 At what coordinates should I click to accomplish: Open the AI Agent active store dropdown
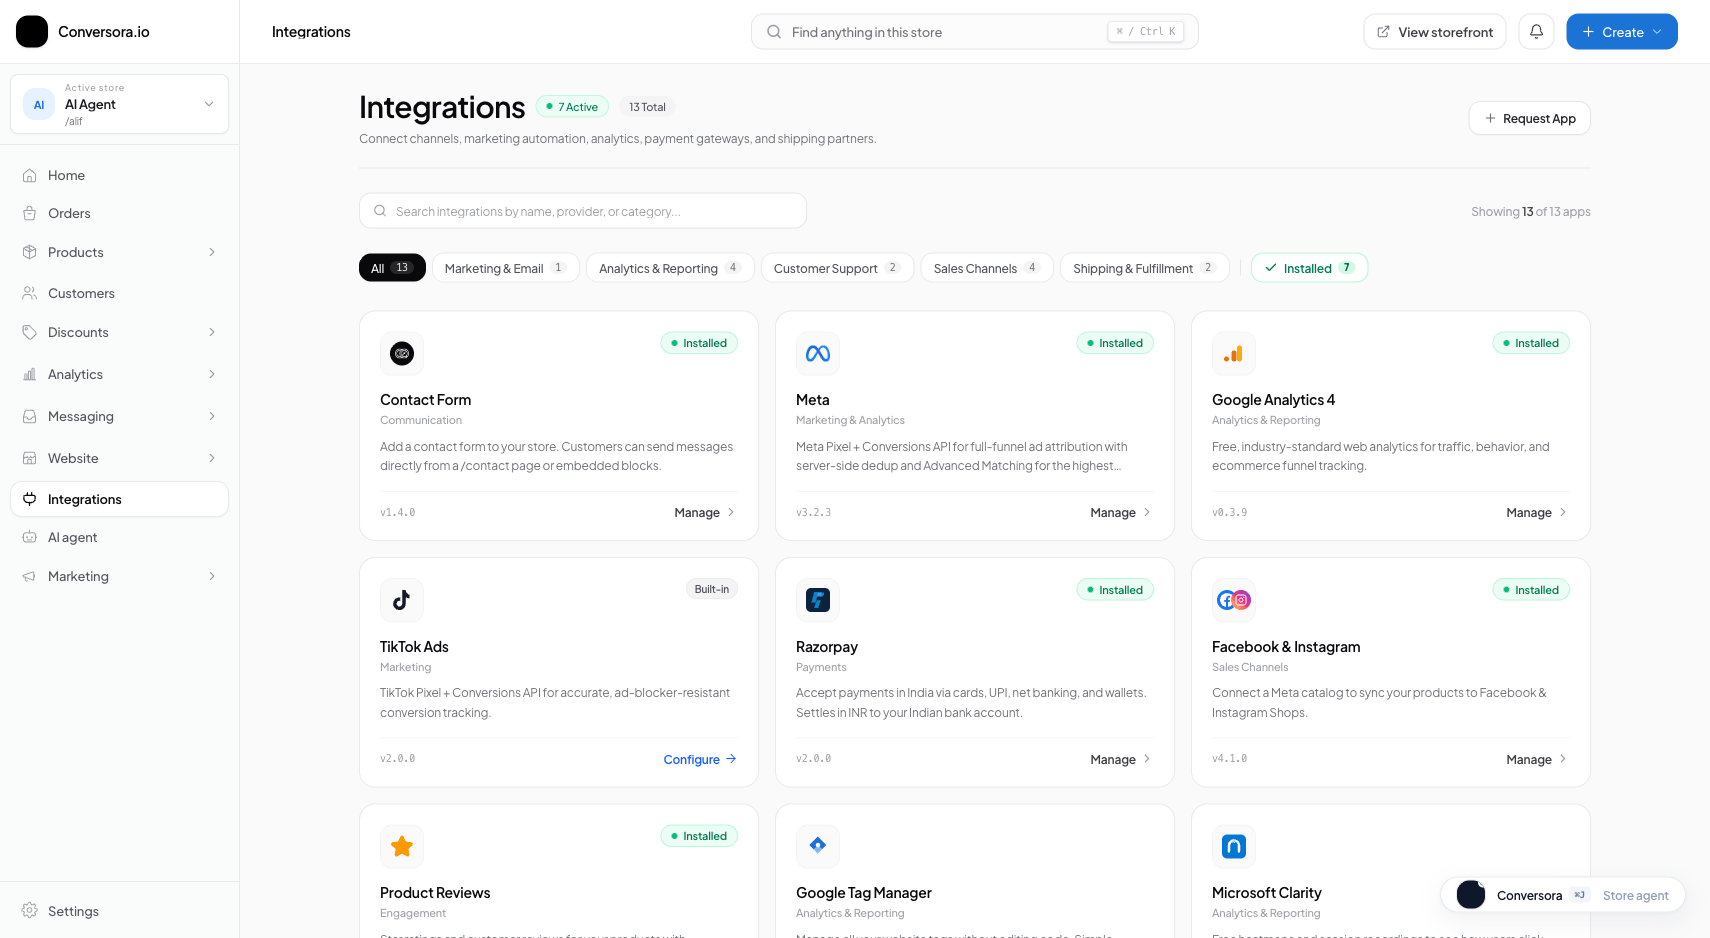pyautogui.click(x=120, y=104)
